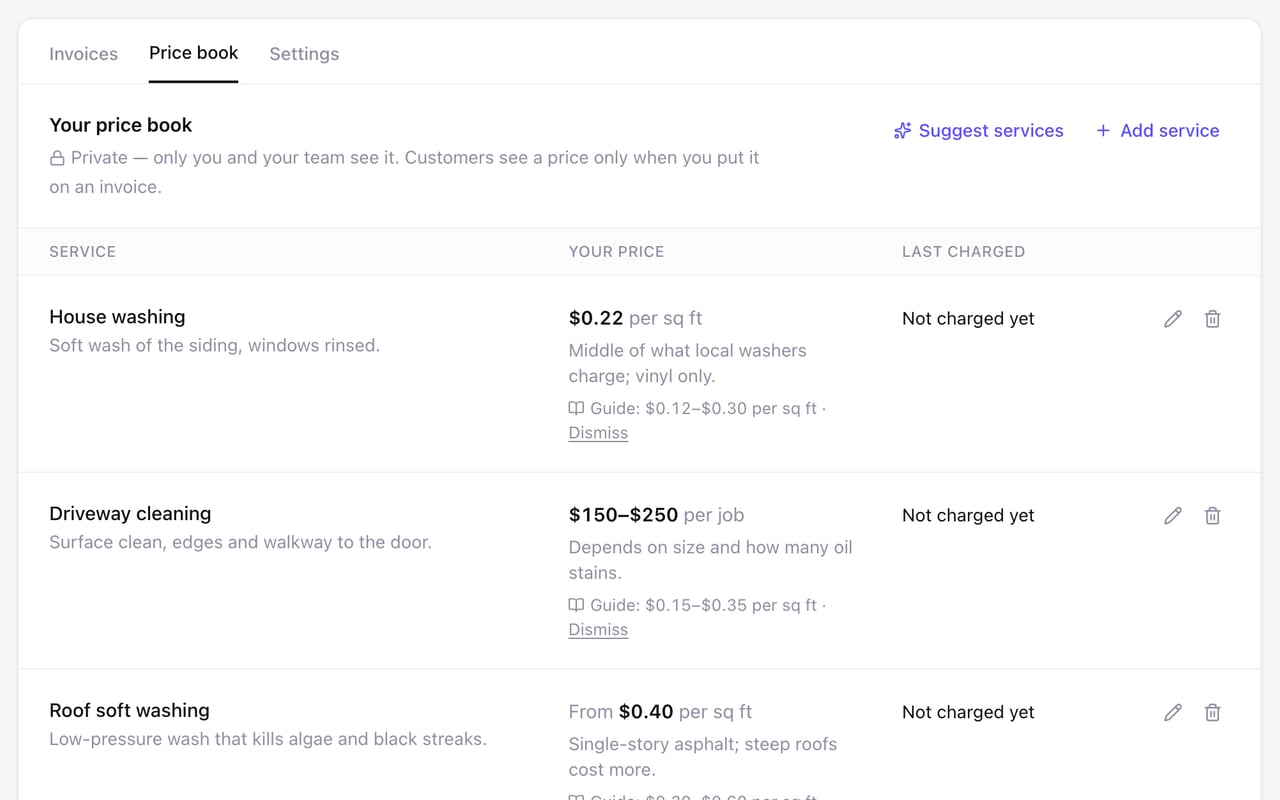
Task: Click the 'Single-story asphalt' price note
Action: point(702,757)
